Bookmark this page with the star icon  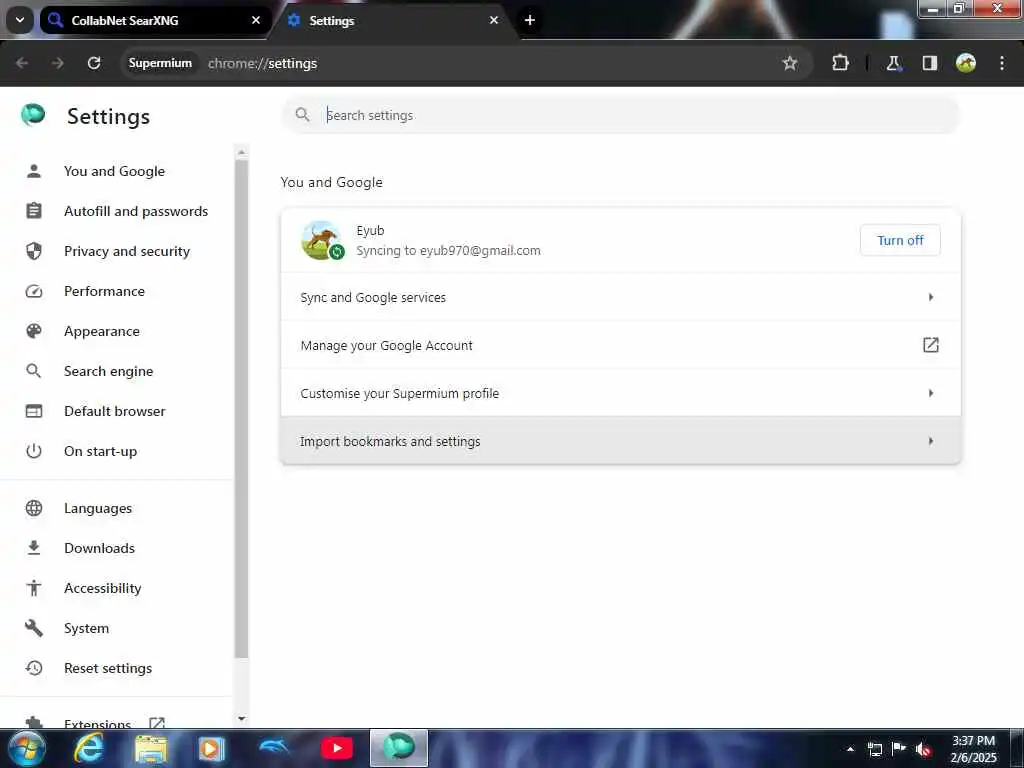tap(790, 63)
